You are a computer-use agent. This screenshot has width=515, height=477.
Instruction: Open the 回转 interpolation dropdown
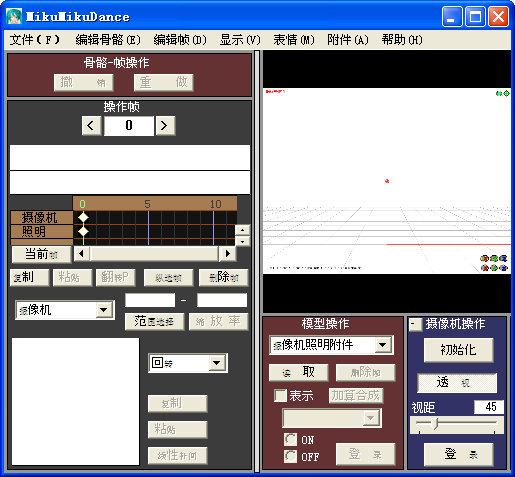coord(217,363)
